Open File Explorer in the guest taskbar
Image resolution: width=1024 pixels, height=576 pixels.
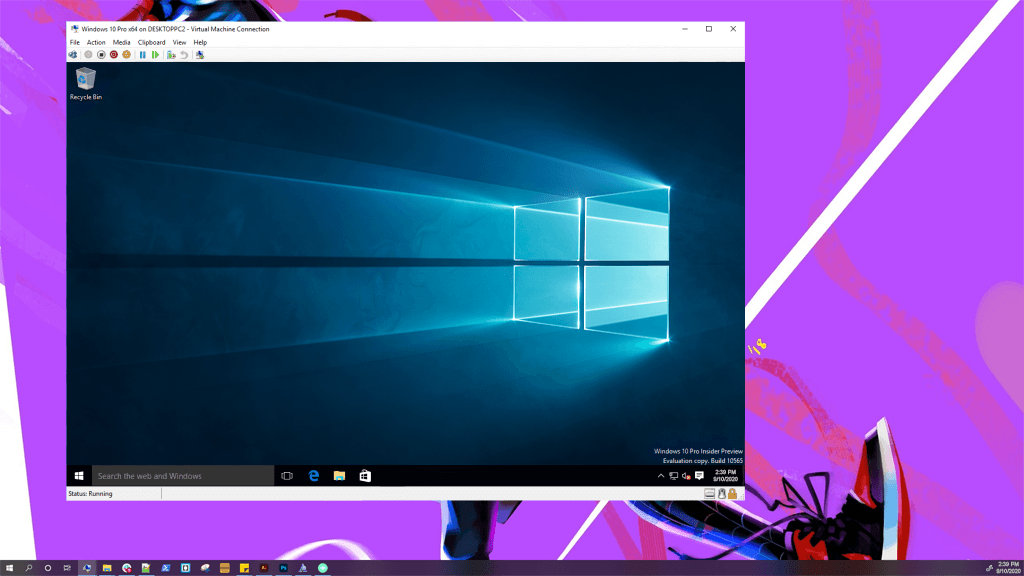[x=339, y=476]
